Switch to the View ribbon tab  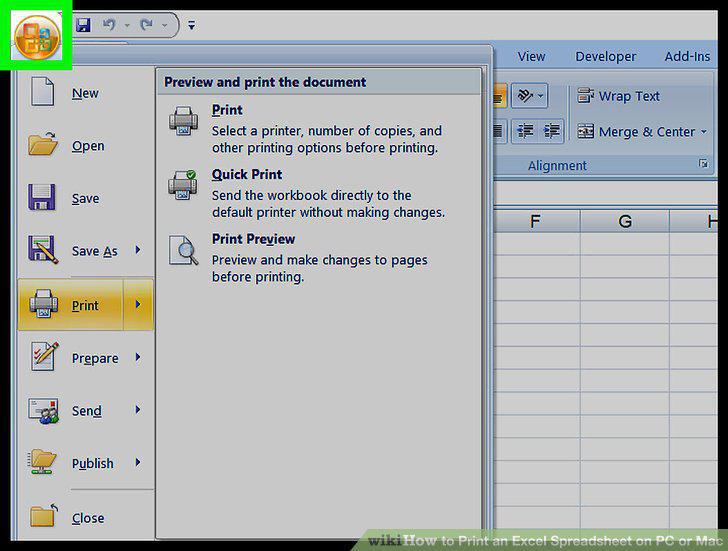coord(531,57)
